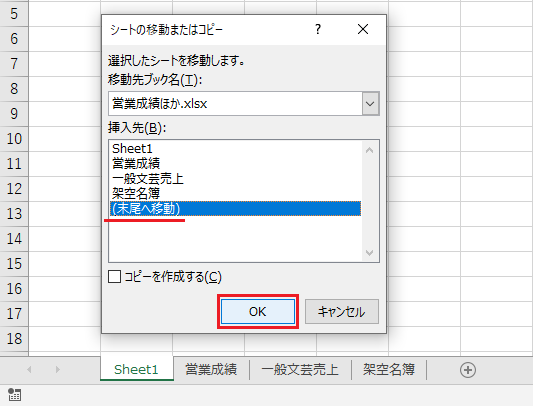Click the dialog help question mark icon
The width and height of the screenshot is (533, 406).
(318, 29)
